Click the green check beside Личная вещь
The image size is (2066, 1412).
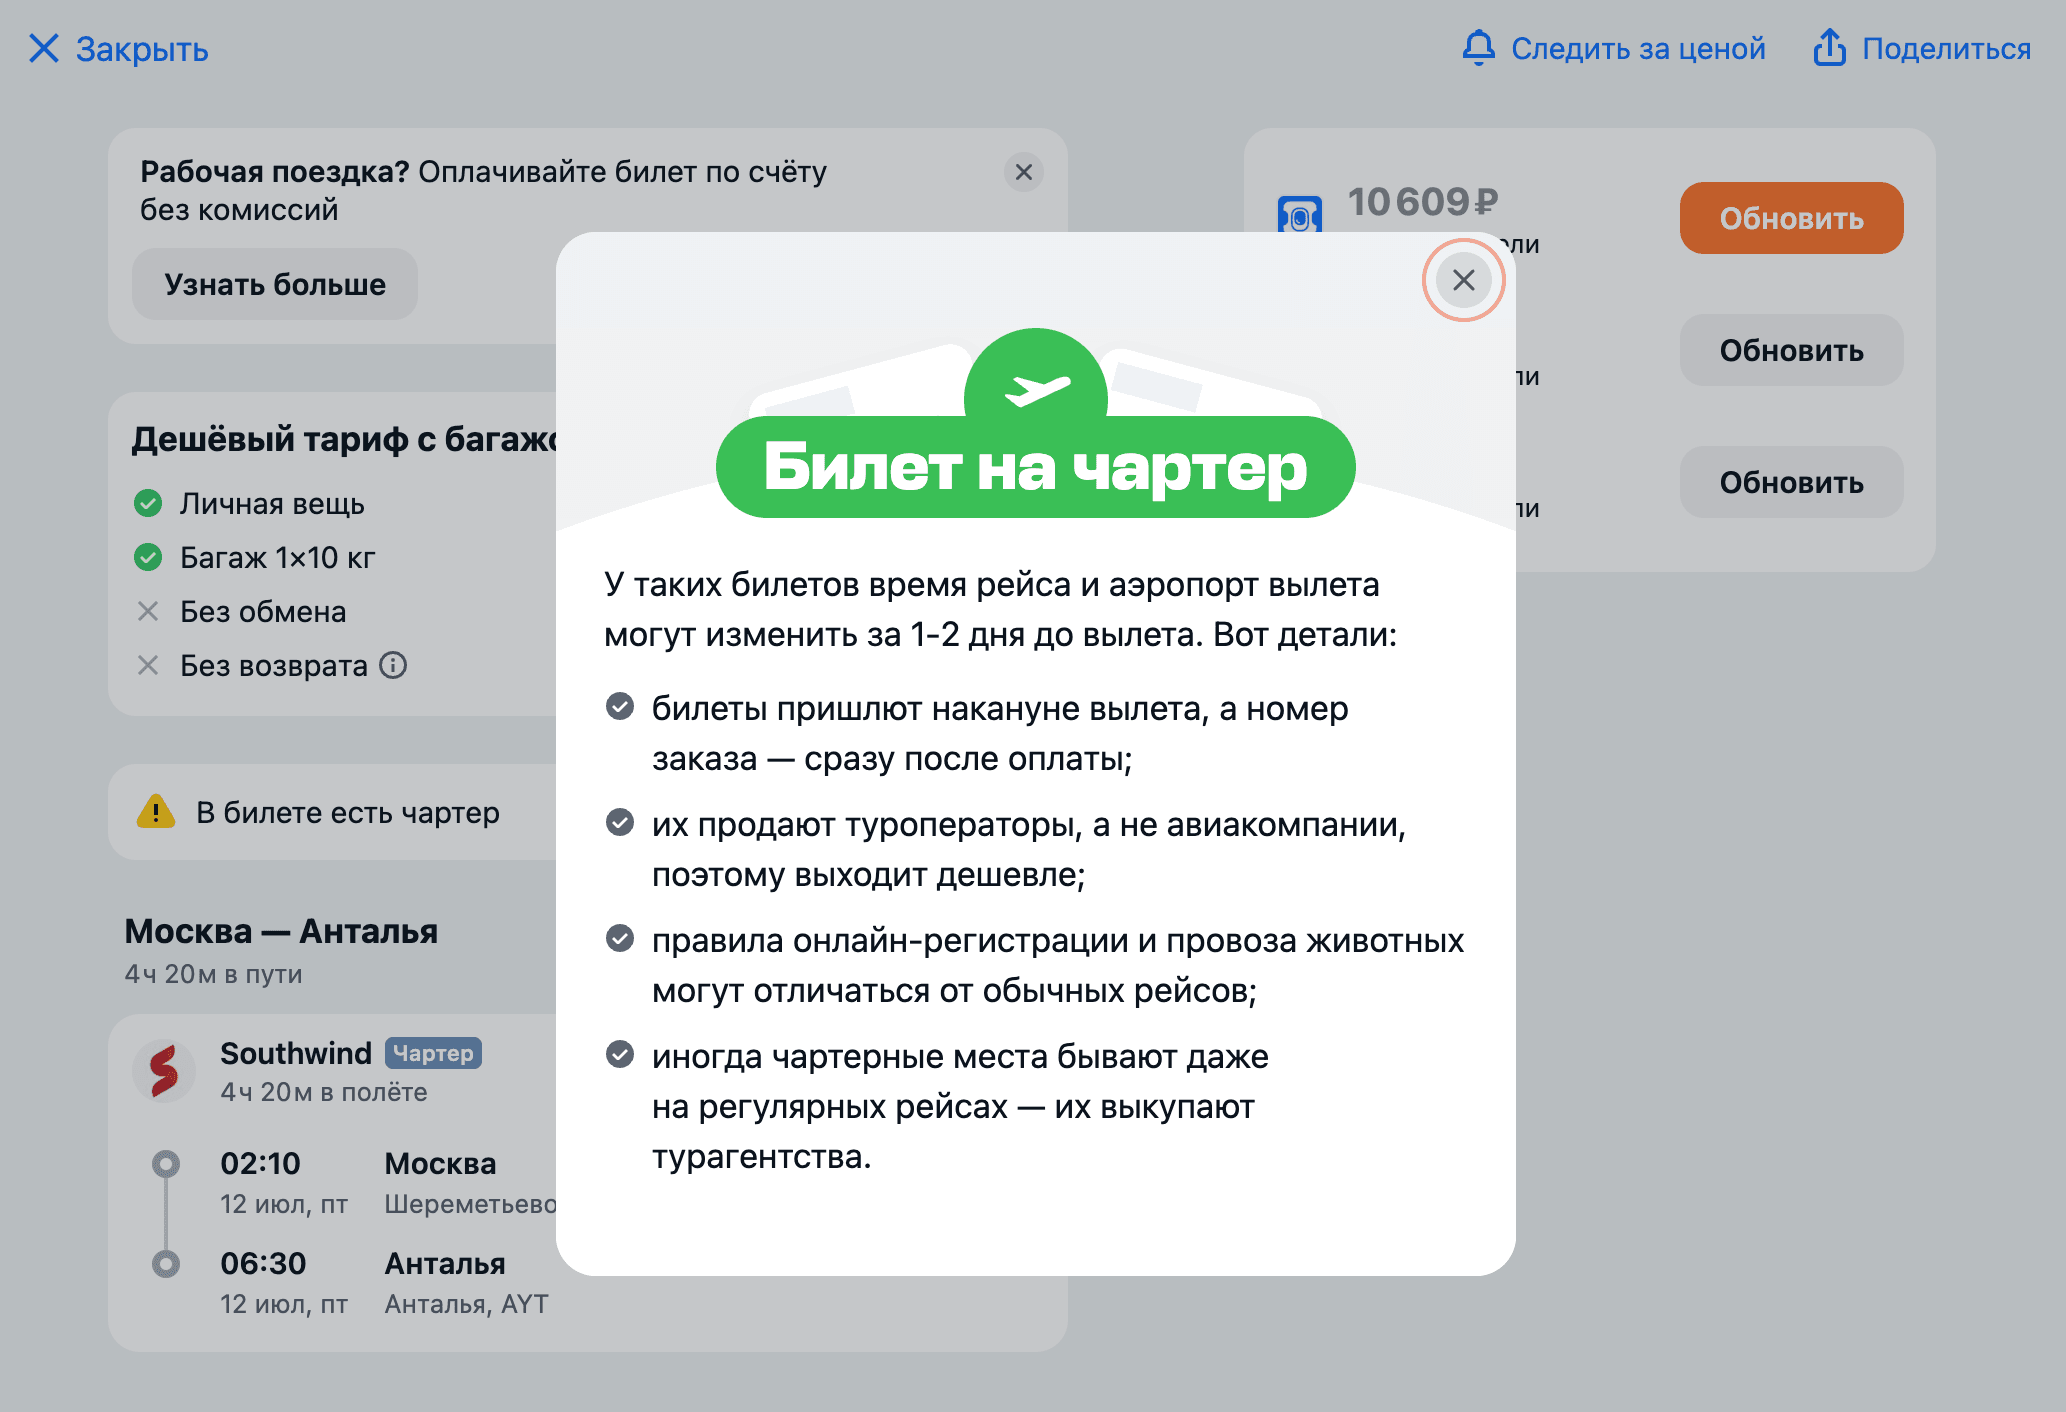[x=148, y=503]
